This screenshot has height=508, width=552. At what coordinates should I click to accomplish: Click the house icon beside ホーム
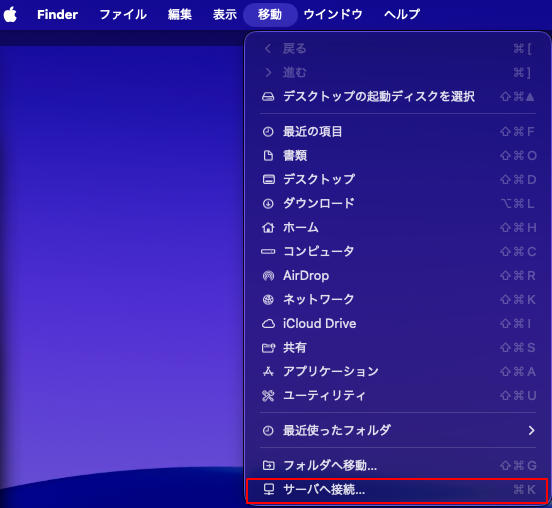tap(268, 227)
